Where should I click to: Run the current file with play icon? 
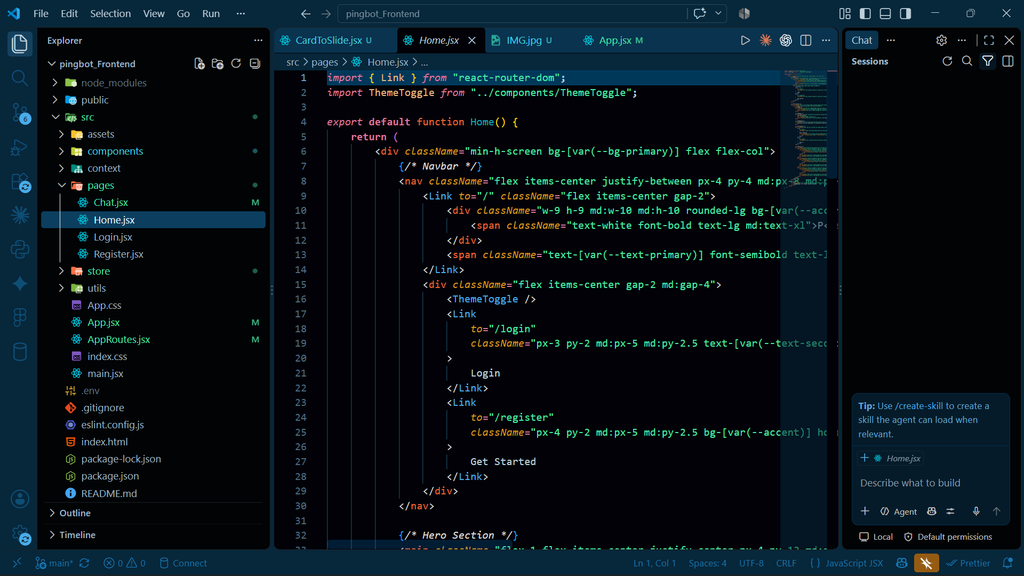coord(745,40)
